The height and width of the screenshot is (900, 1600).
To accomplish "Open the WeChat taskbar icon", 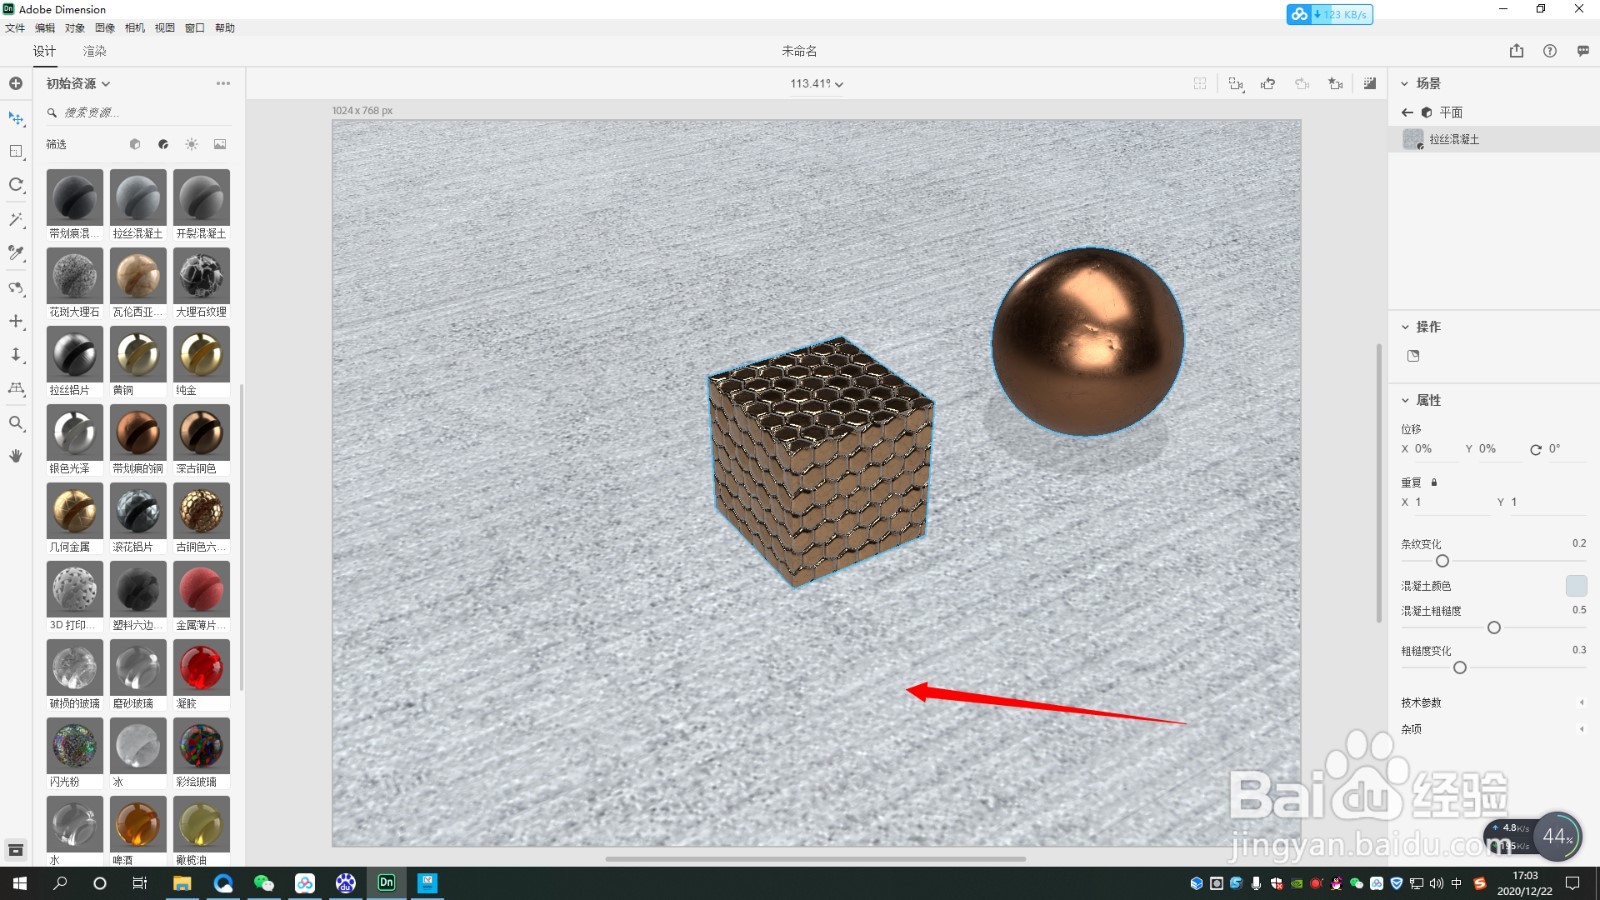I will coord(264,883).
